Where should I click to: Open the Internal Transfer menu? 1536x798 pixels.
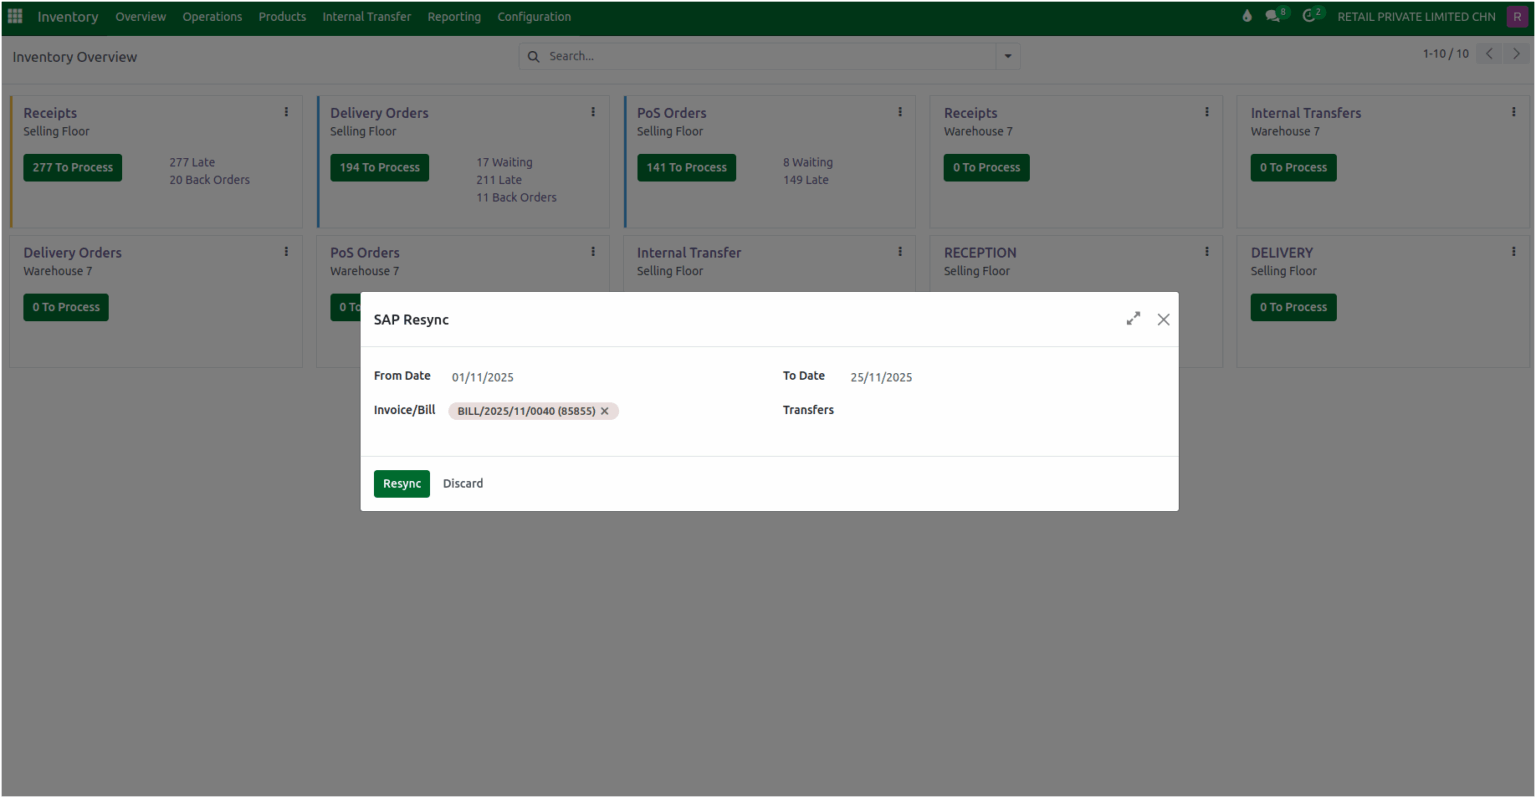(x=367, y=17)
